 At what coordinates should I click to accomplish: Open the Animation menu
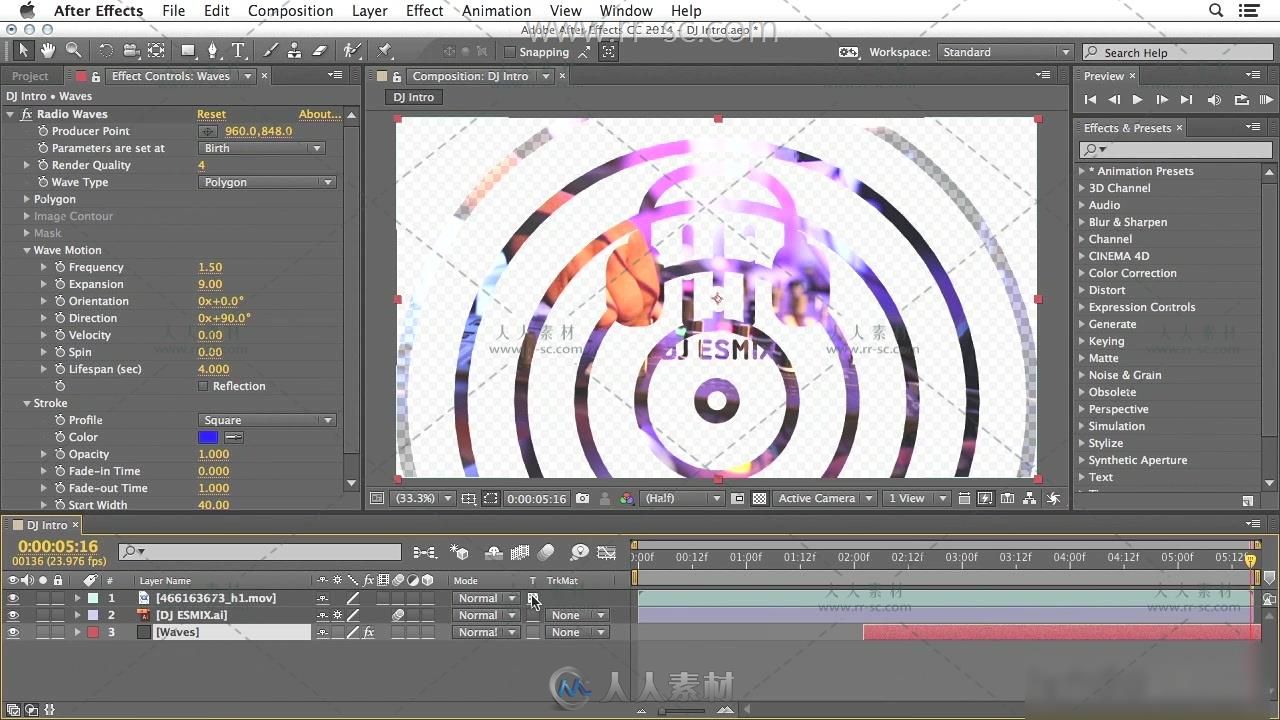point(496,10)
